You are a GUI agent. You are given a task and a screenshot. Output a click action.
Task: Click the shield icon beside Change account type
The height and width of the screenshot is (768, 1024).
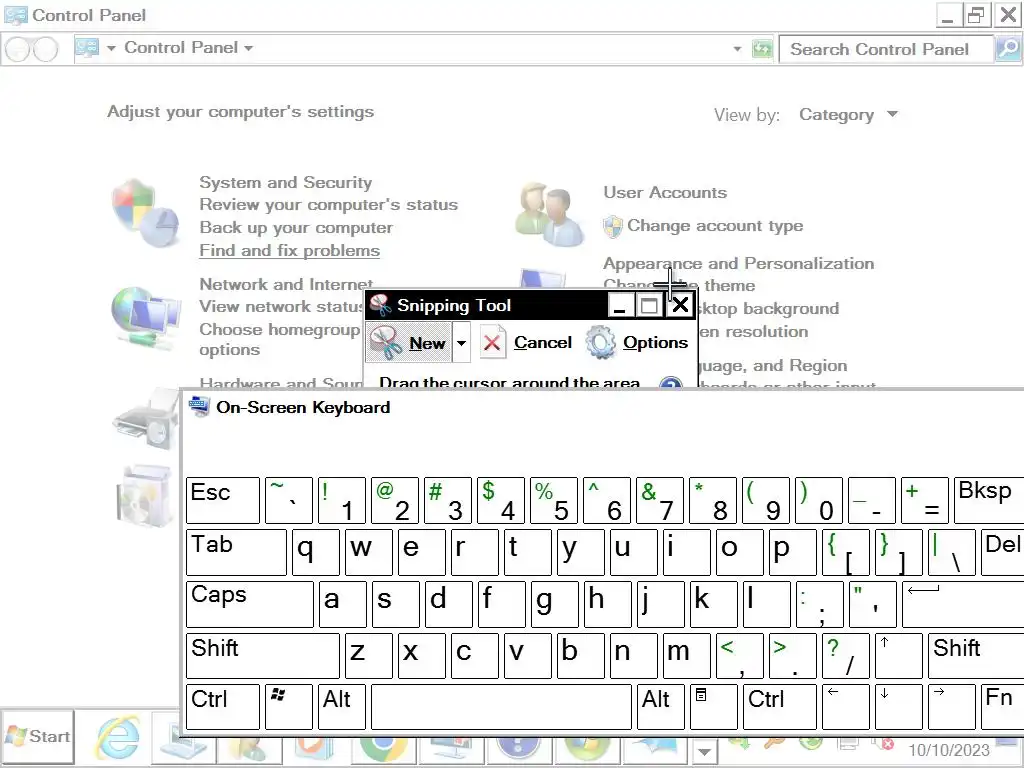[x=613, y=227]
